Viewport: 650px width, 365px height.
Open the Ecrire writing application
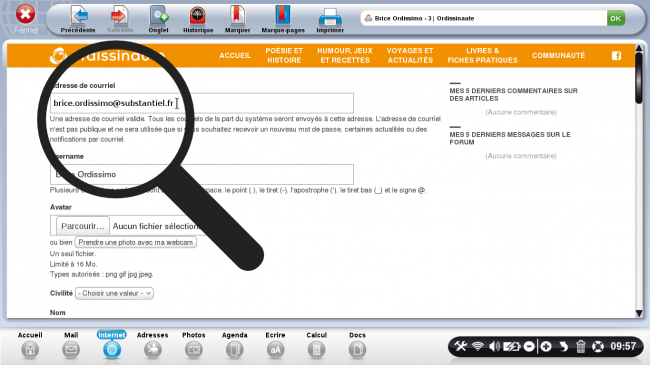click(275, 345)
